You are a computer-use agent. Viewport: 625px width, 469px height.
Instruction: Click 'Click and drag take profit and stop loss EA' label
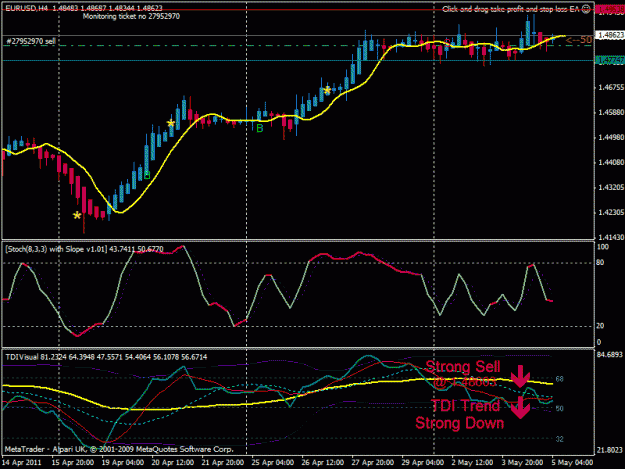point(511,9)
